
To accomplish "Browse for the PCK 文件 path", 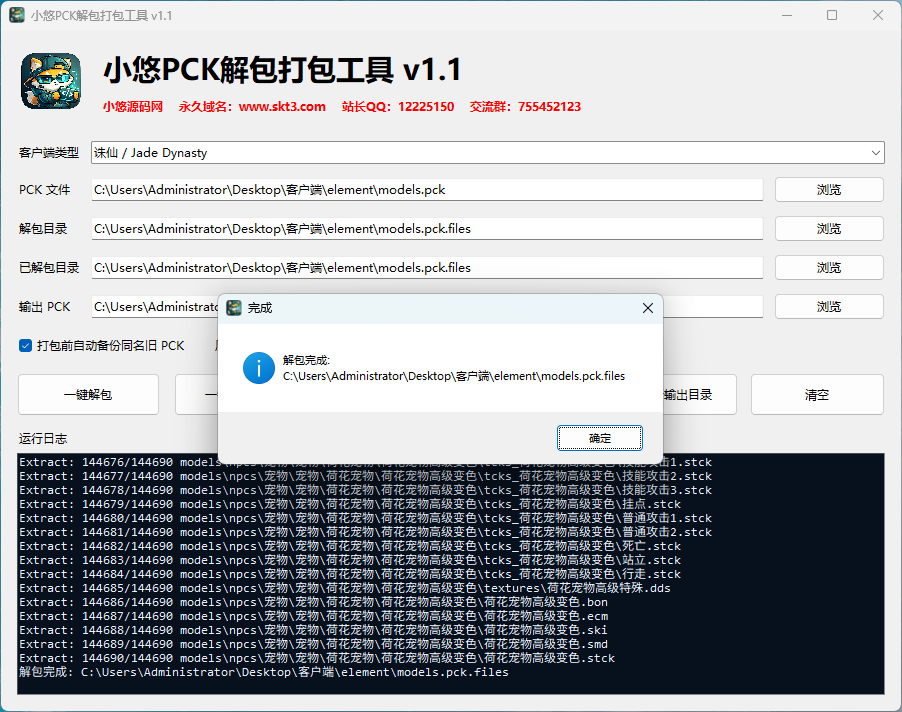I will 829,190.
